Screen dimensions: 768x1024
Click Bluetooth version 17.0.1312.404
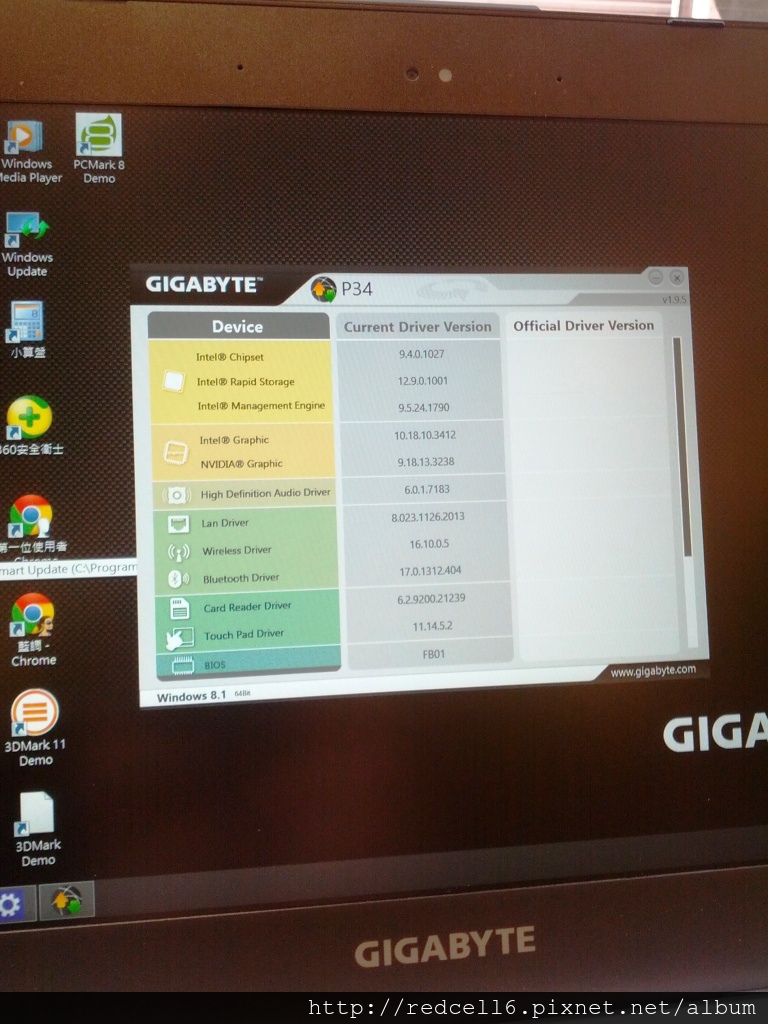pos(430,571)
